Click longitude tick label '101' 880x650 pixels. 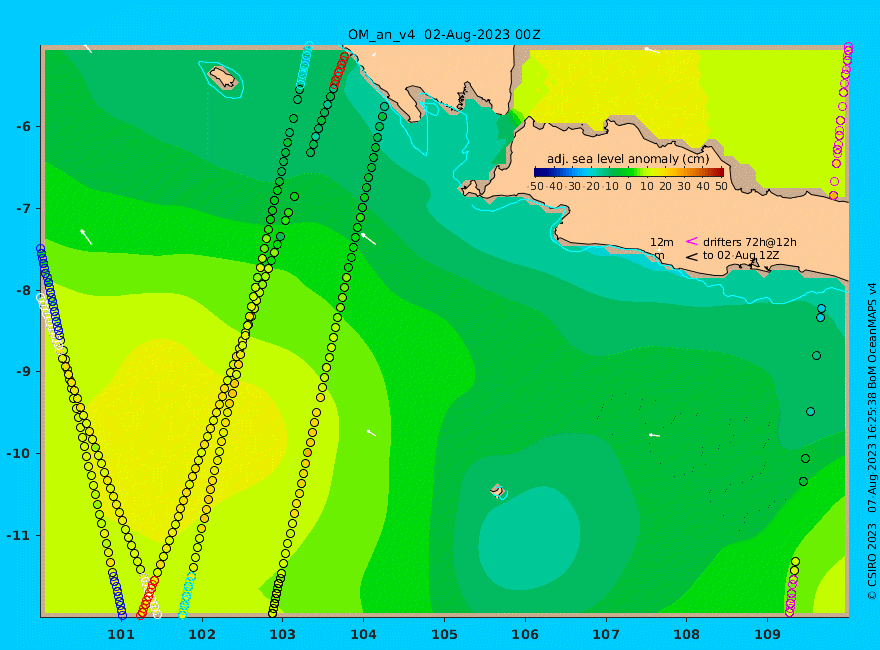121,635
